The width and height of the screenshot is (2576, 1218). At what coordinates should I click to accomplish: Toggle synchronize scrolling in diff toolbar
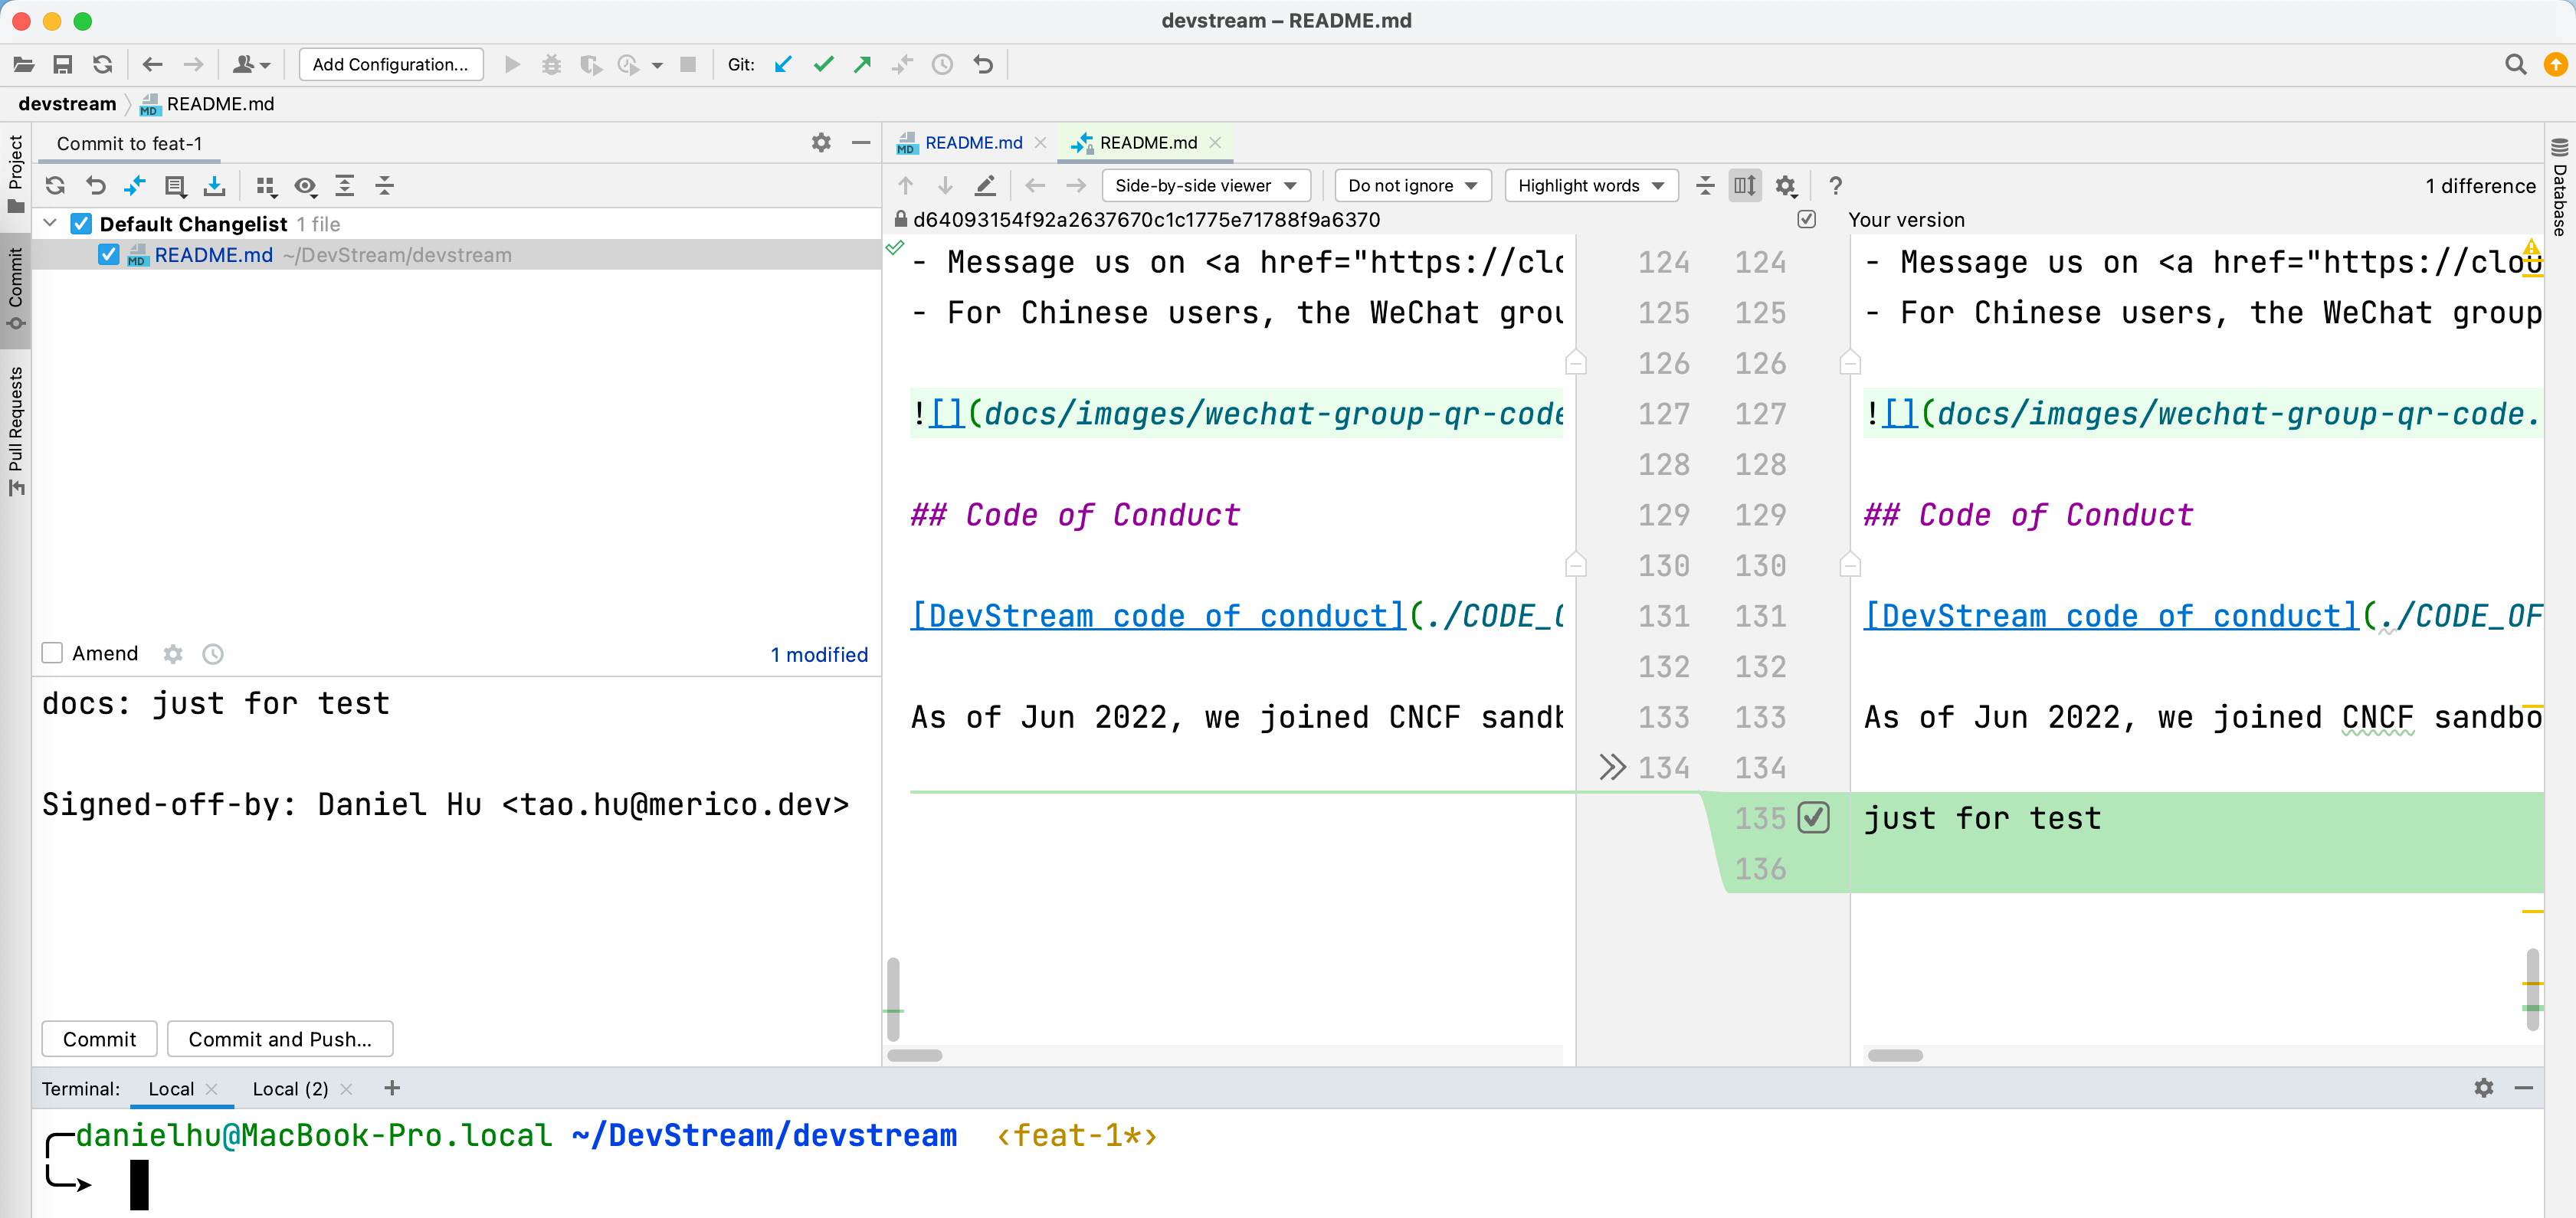coord(1745,186)
